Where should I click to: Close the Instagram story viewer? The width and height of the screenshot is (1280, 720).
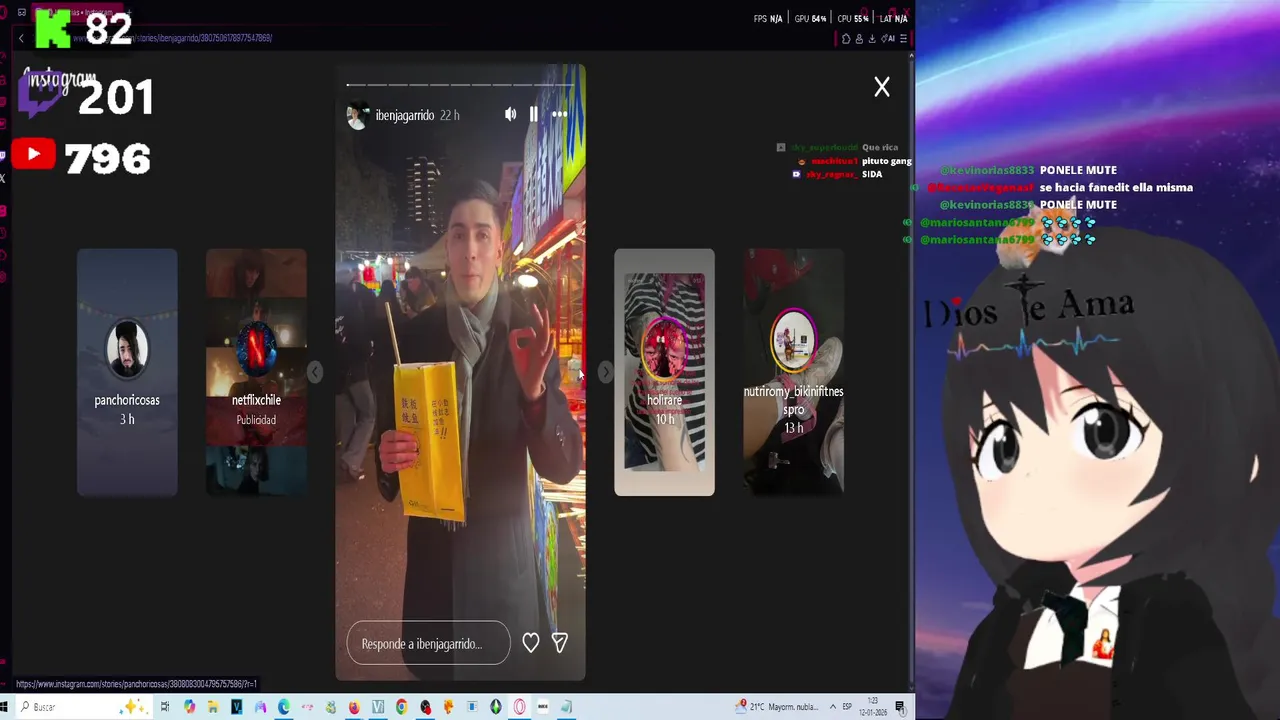882,87
